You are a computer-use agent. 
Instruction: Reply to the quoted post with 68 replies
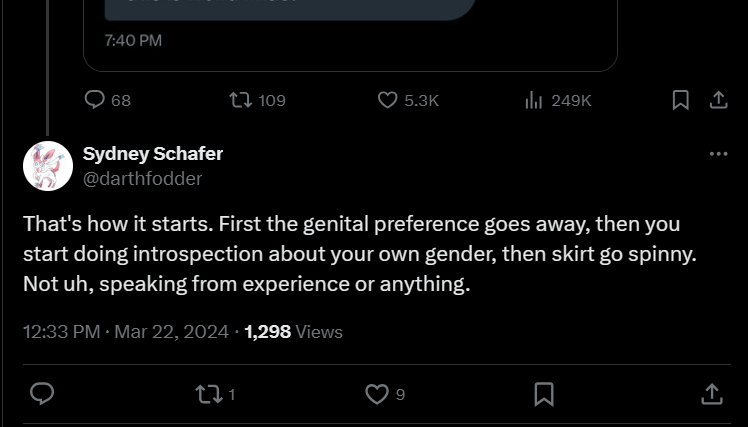click(95, 100)
